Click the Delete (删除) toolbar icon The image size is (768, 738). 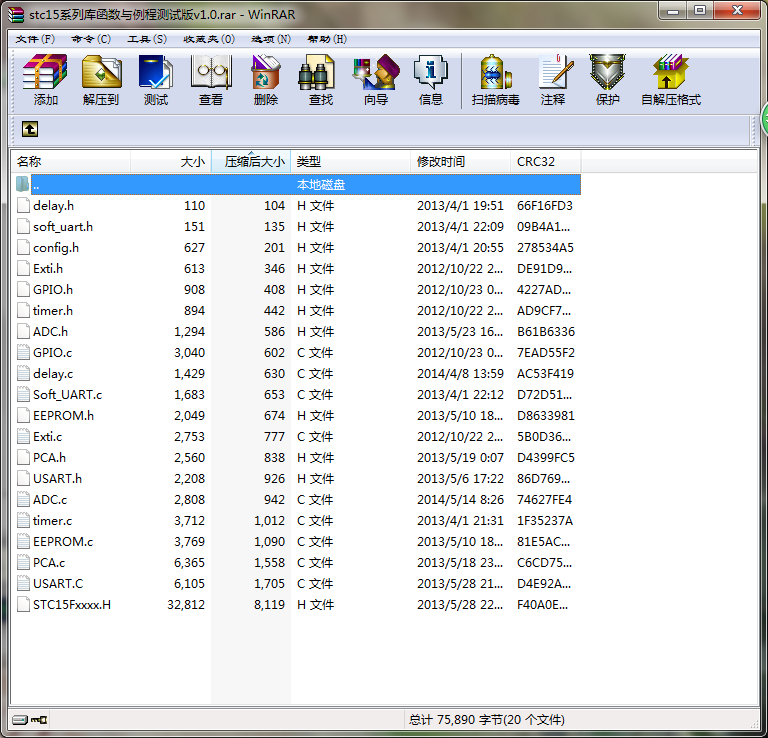[265, 80]
